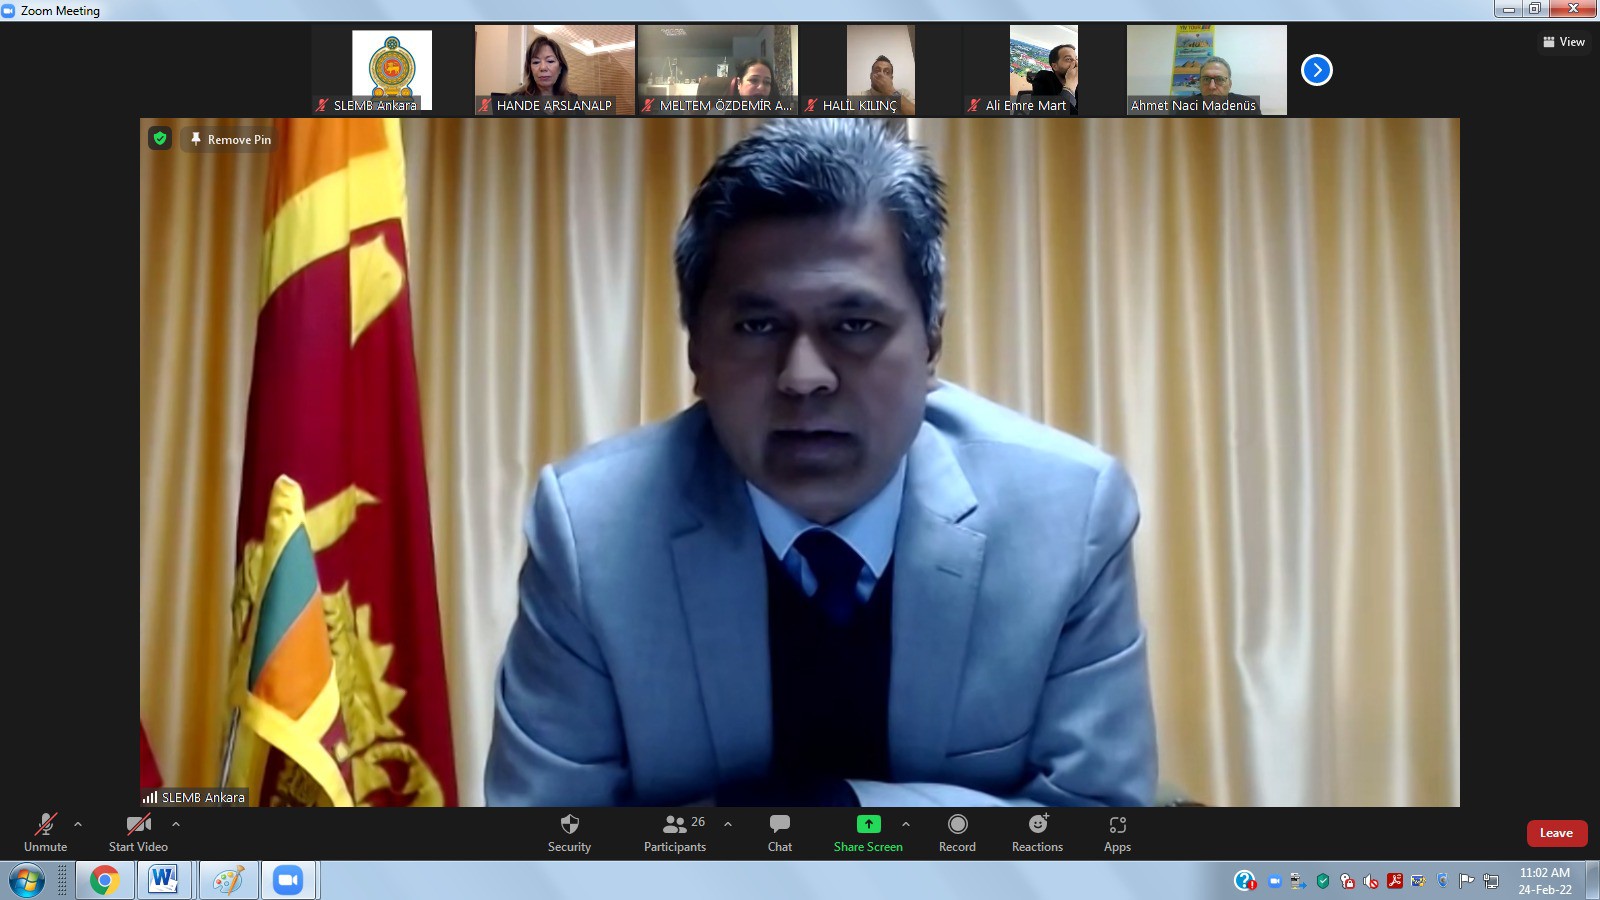Open Microsoft Word from the taskbar
Viewport: 1600px width, 900px height.
tap(163, 881)
